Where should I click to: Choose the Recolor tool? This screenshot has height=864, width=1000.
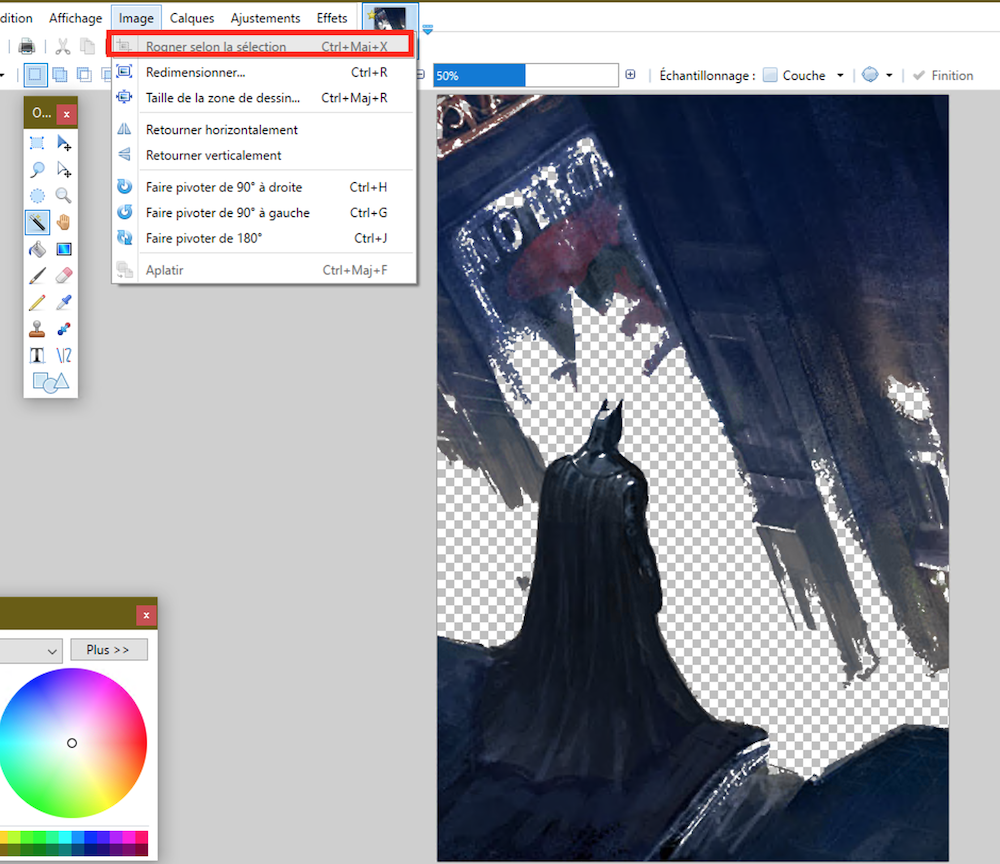[64, 329]
